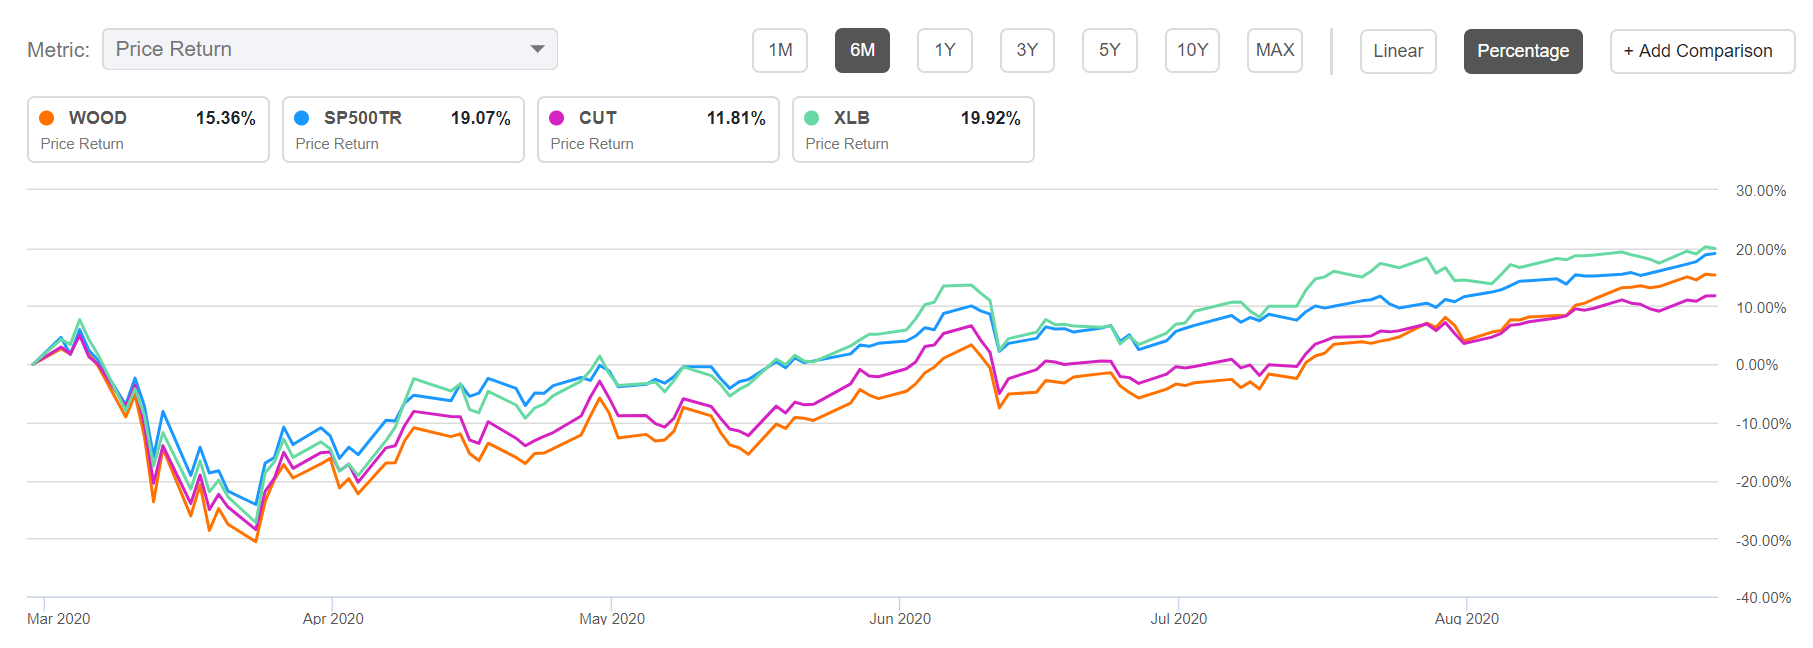Click the blue SP500TR legend dot

(x=302, y=118)
